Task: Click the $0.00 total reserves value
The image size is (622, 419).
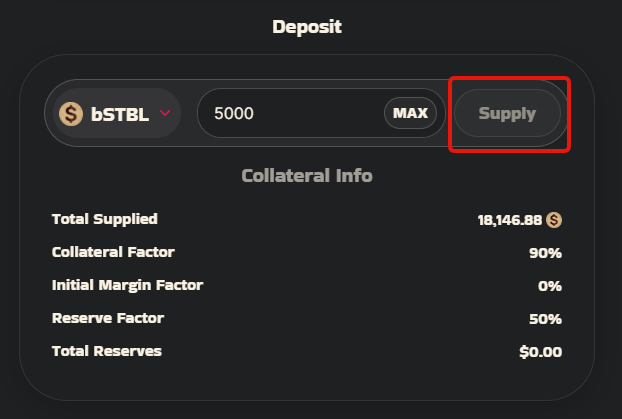Action: coord(540,352)
